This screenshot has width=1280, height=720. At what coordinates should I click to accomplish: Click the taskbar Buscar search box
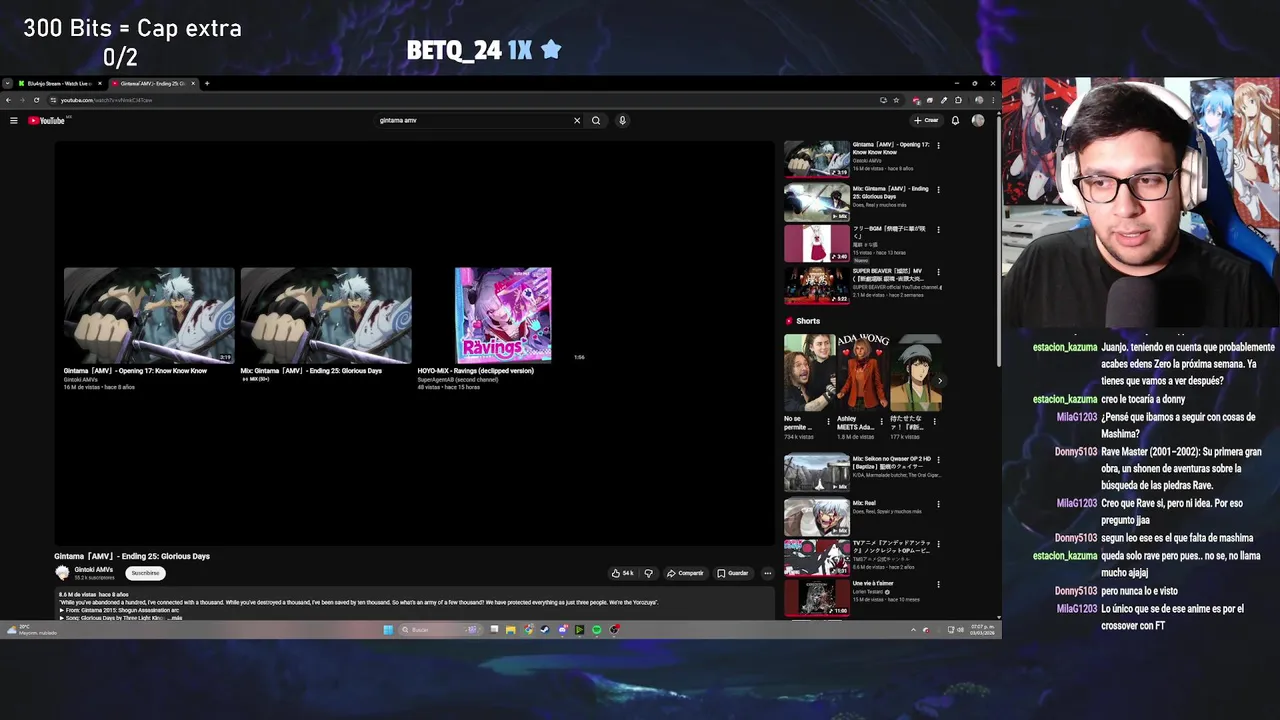tap(440, 630)
